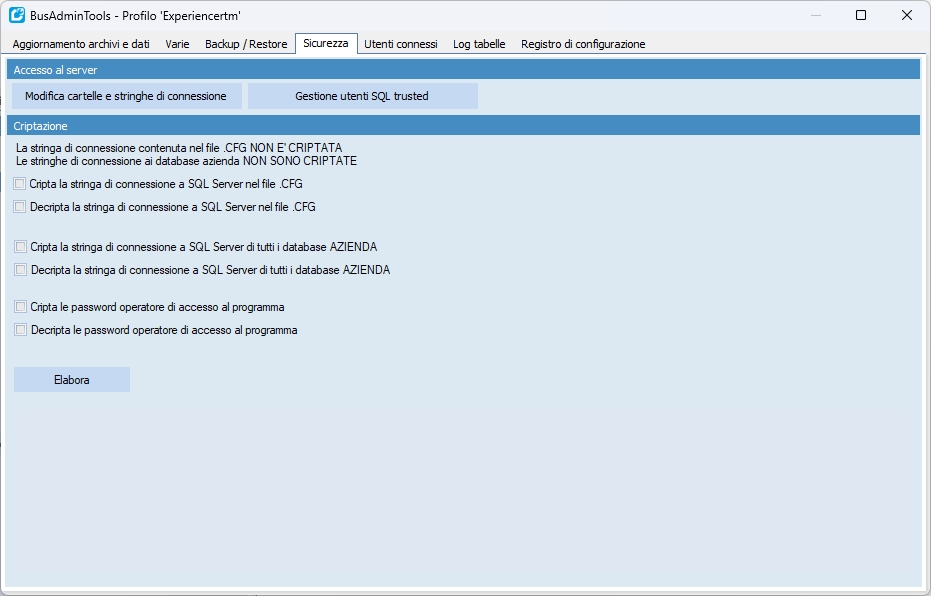Screen dimensions: 931x596
Task: Tick Decripta la stringa nel file .CFG
Action: [20, 207]
